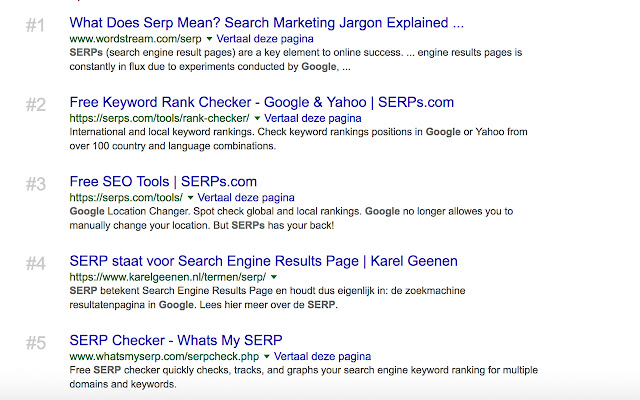Viewport: 640px width, 400px height.
Task: Expand the dropdown arrow beside www.wordstream.com/serp
Action: pyautogui.click(x=209, y=38)
